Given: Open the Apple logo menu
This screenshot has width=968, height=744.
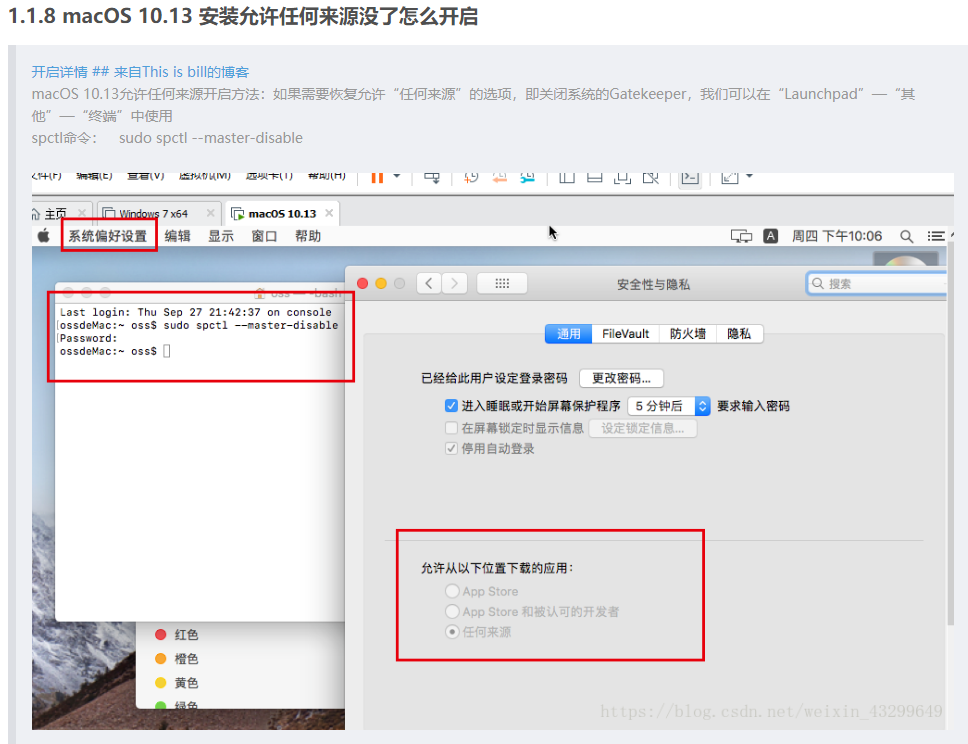Looking at the screenshot, I should click(43, 236).
